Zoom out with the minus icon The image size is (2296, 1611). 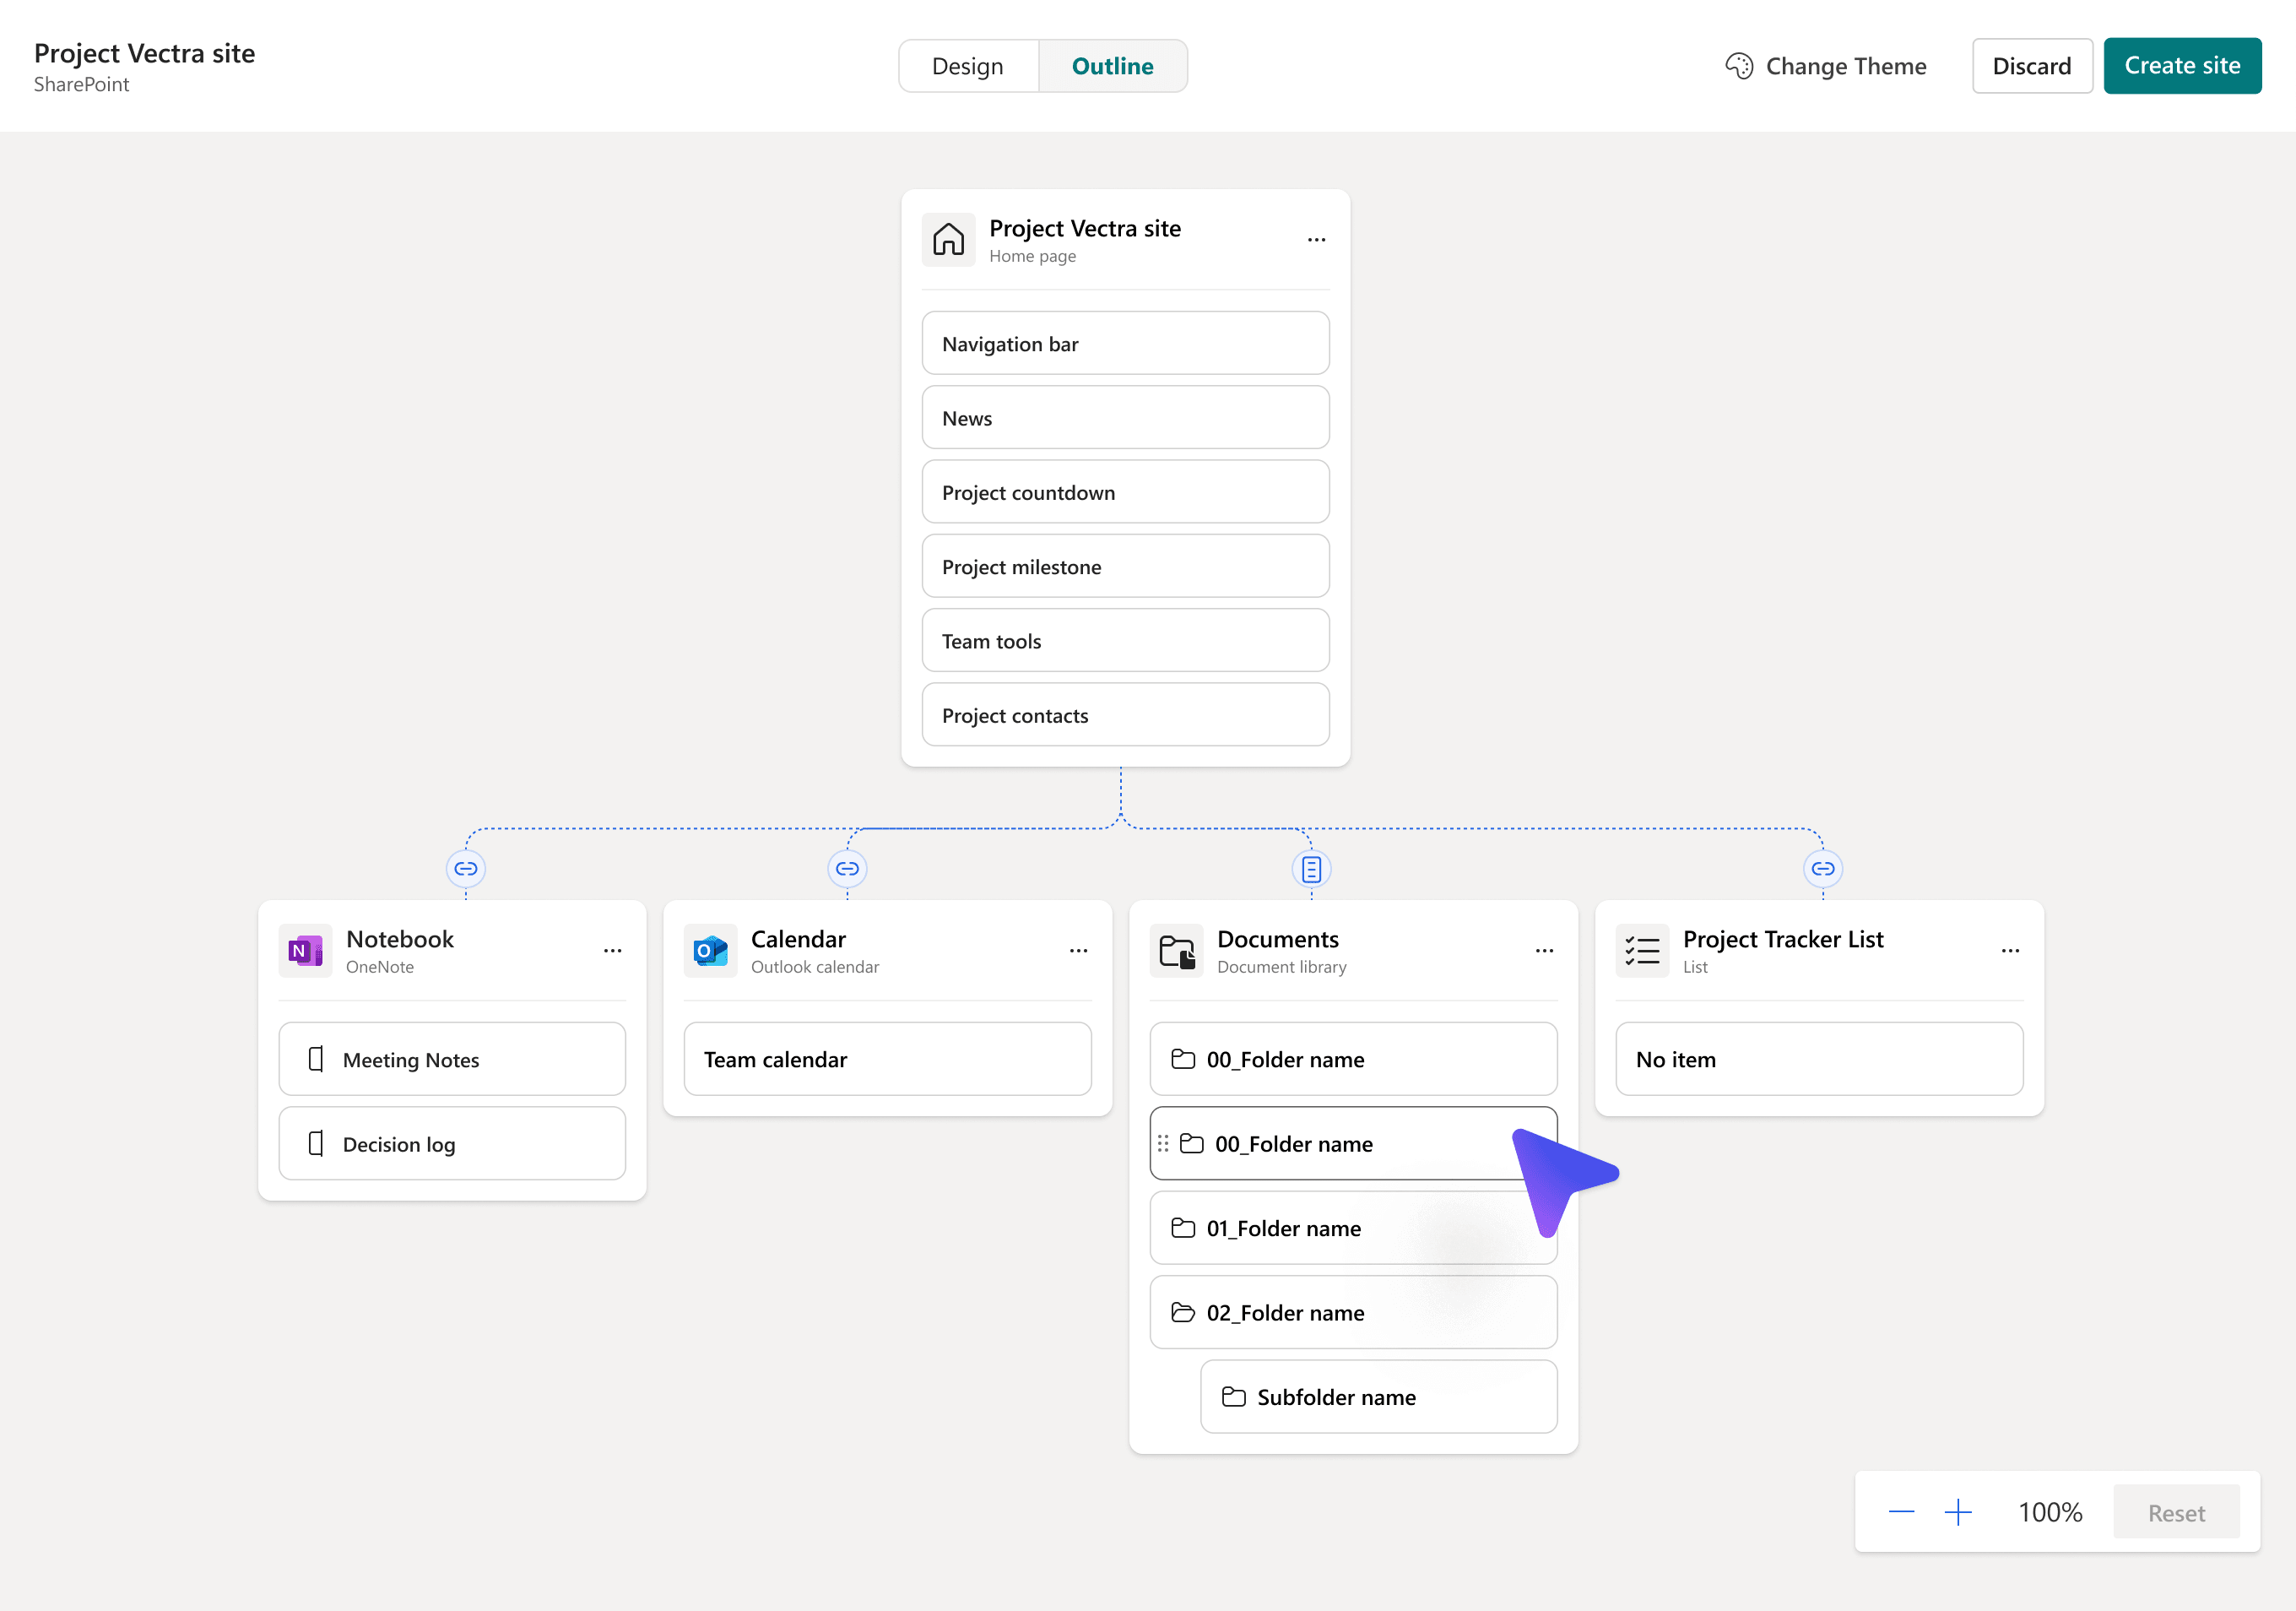[x=1901, y=1512]
